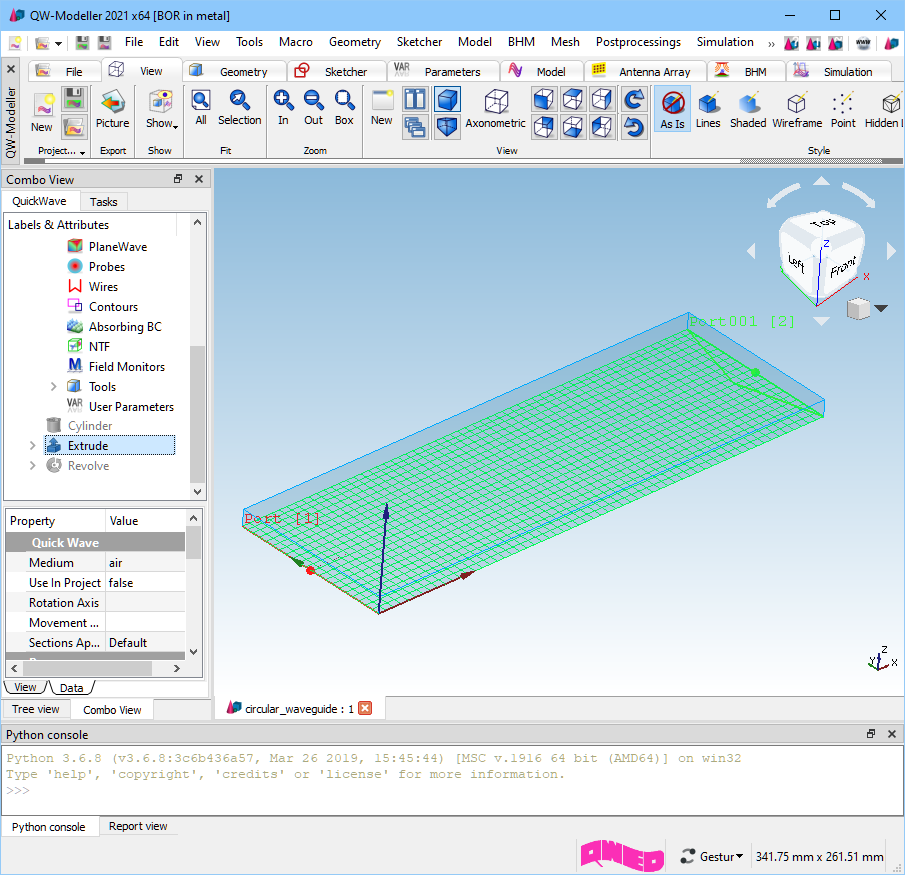Image resolution: width=905 pixels, height=875 pixels.
Task: Create a New view window
Action: coord(382,108)
